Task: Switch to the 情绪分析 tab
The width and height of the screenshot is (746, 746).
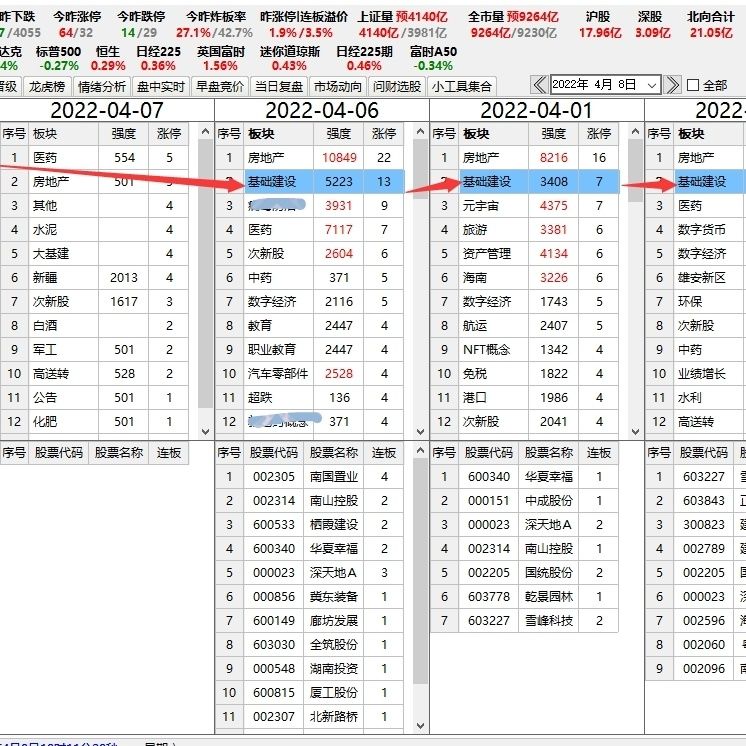Action: 101,87
